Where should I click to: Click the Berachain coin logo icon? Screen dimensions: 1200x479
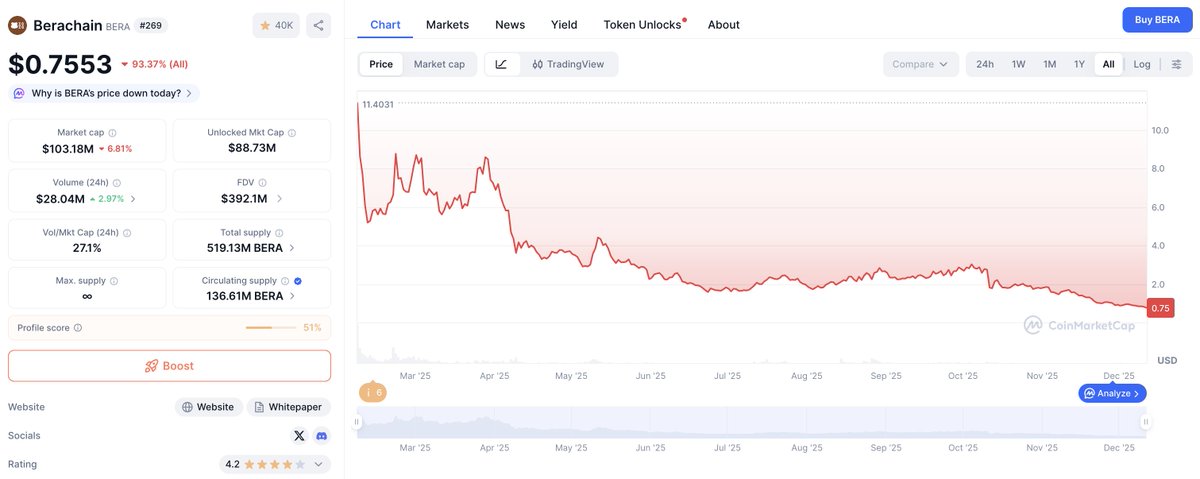pyautogui.click(x=18, y=25)
